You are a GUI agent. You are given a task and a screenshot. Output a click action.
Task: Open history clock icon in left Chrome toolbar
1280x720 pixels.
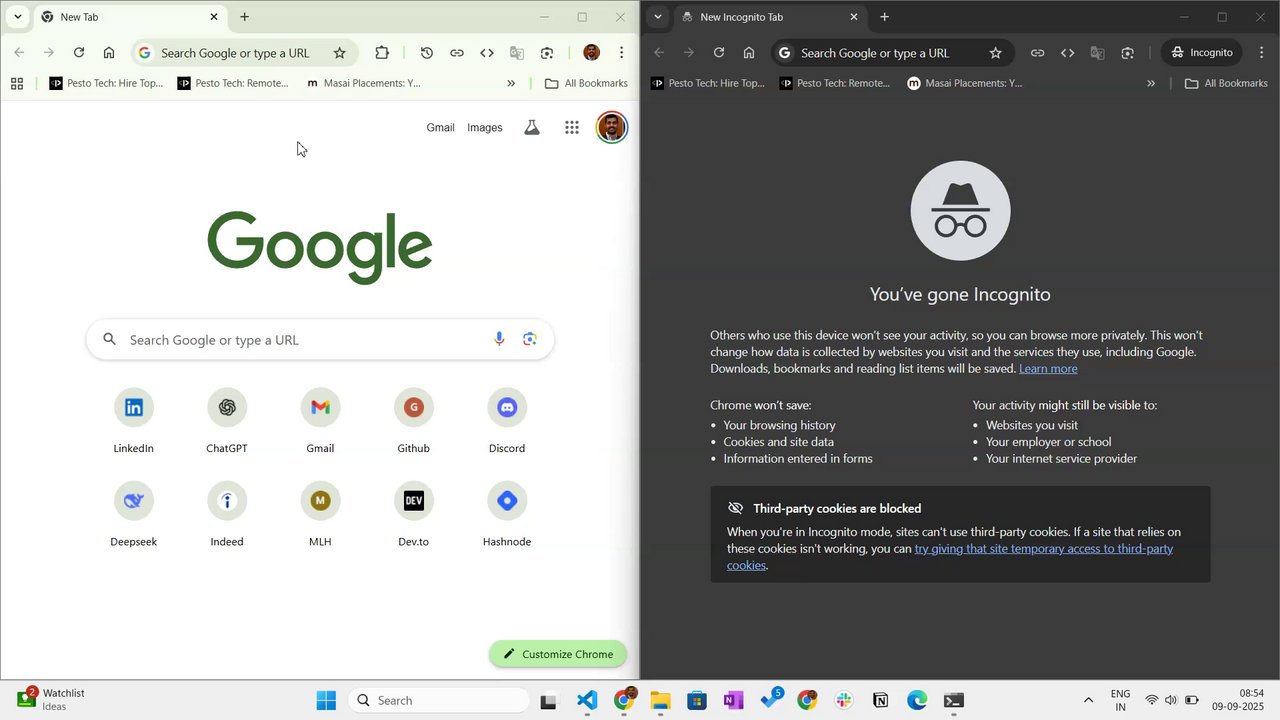click(x=426, y=53)
